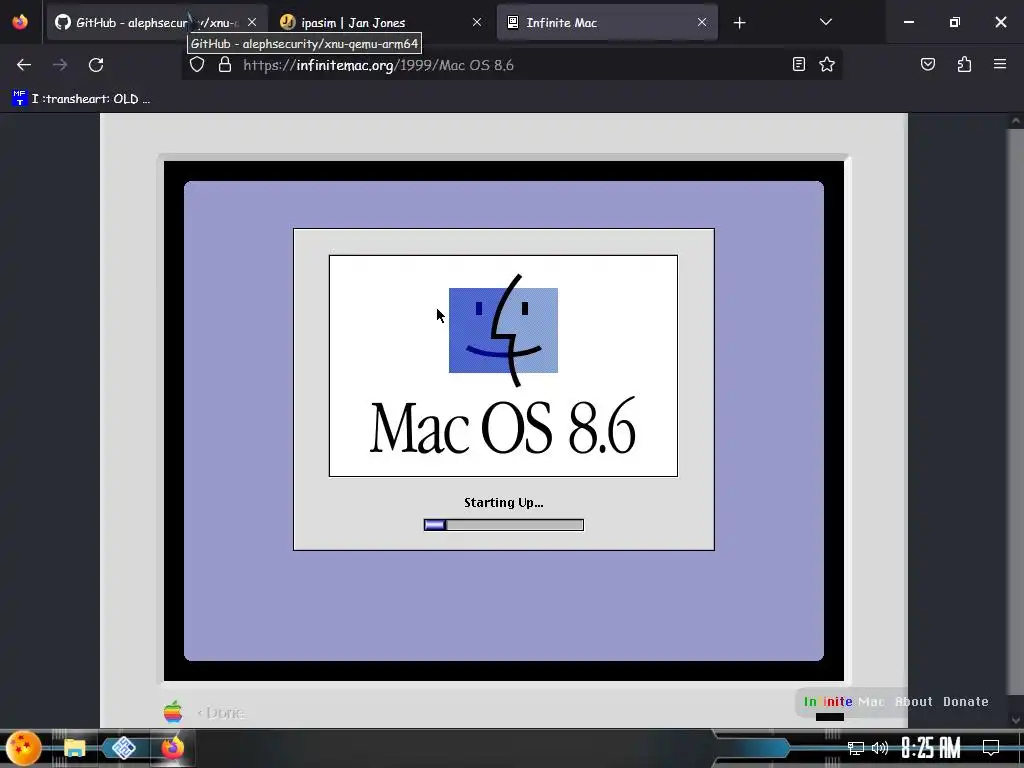Image resolution: width=1024 pixels, height=768 pixels.
Task: Click Firefox in the taskbar
Action: point(173,748)
